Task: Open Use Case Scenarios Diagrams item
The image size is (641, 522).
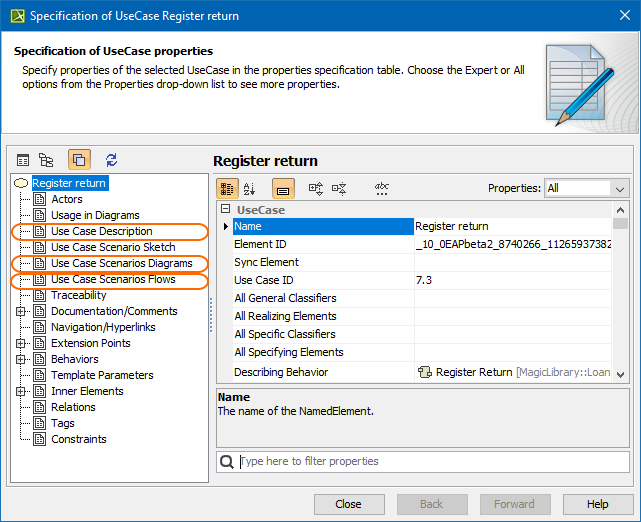Action: tap(121, 263)
